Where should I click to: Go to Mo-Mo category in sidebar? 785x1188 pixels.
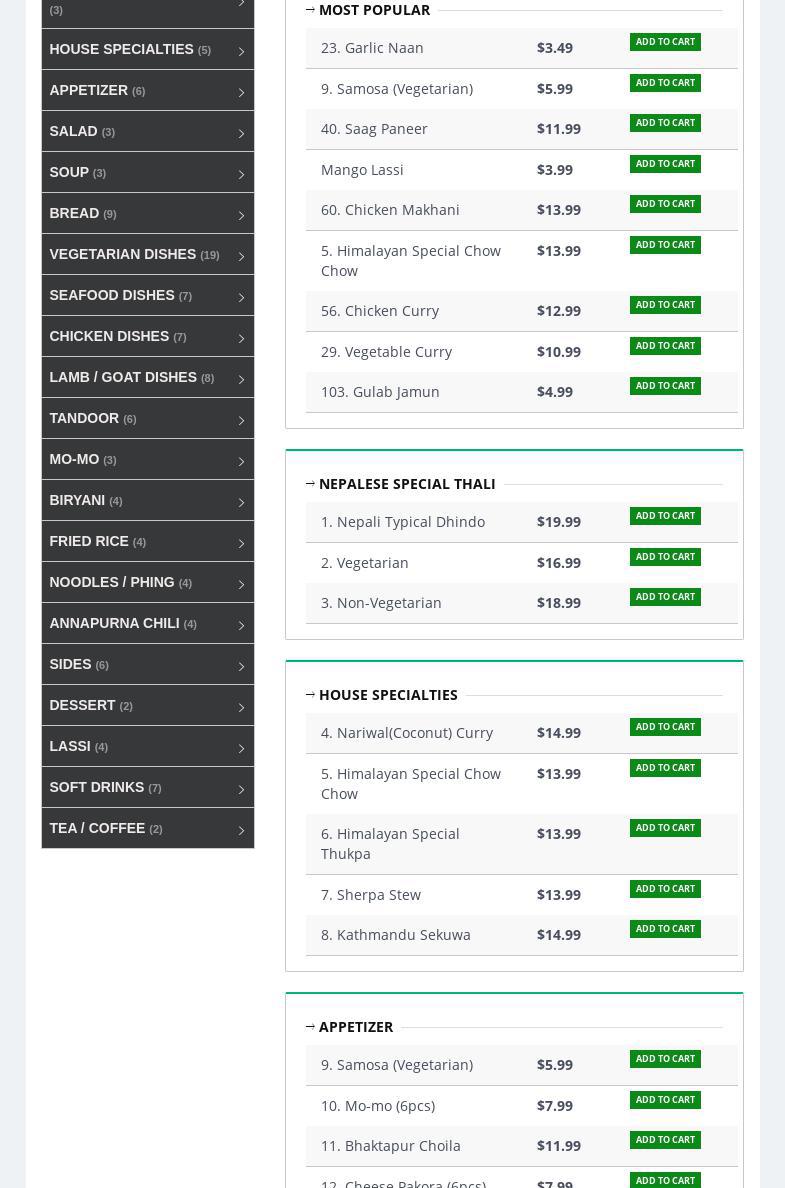pos(75,459)
